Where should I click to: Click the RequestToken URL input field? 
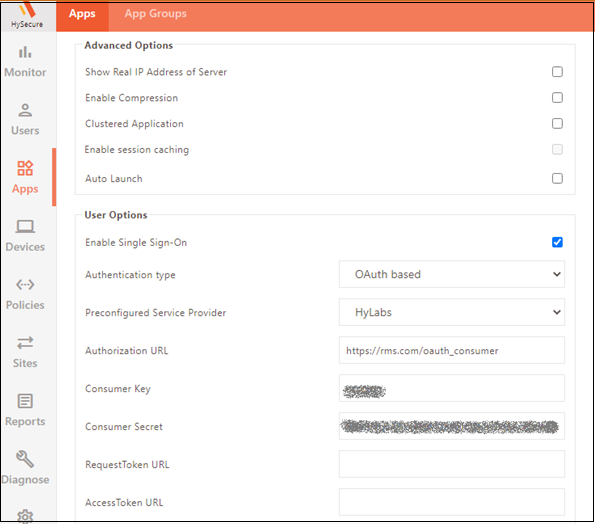452,464
